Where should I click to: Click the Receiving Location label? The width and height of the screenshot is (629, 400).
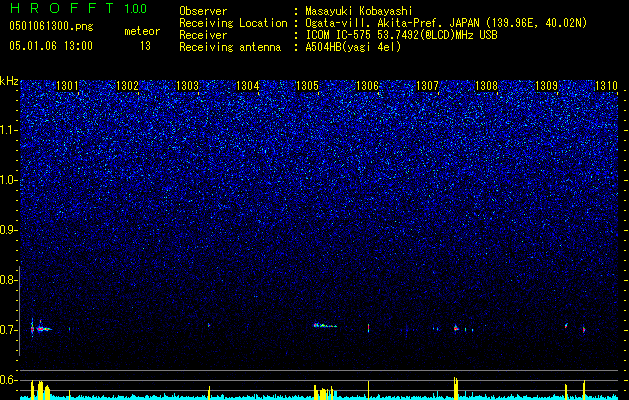pos(233,23)
